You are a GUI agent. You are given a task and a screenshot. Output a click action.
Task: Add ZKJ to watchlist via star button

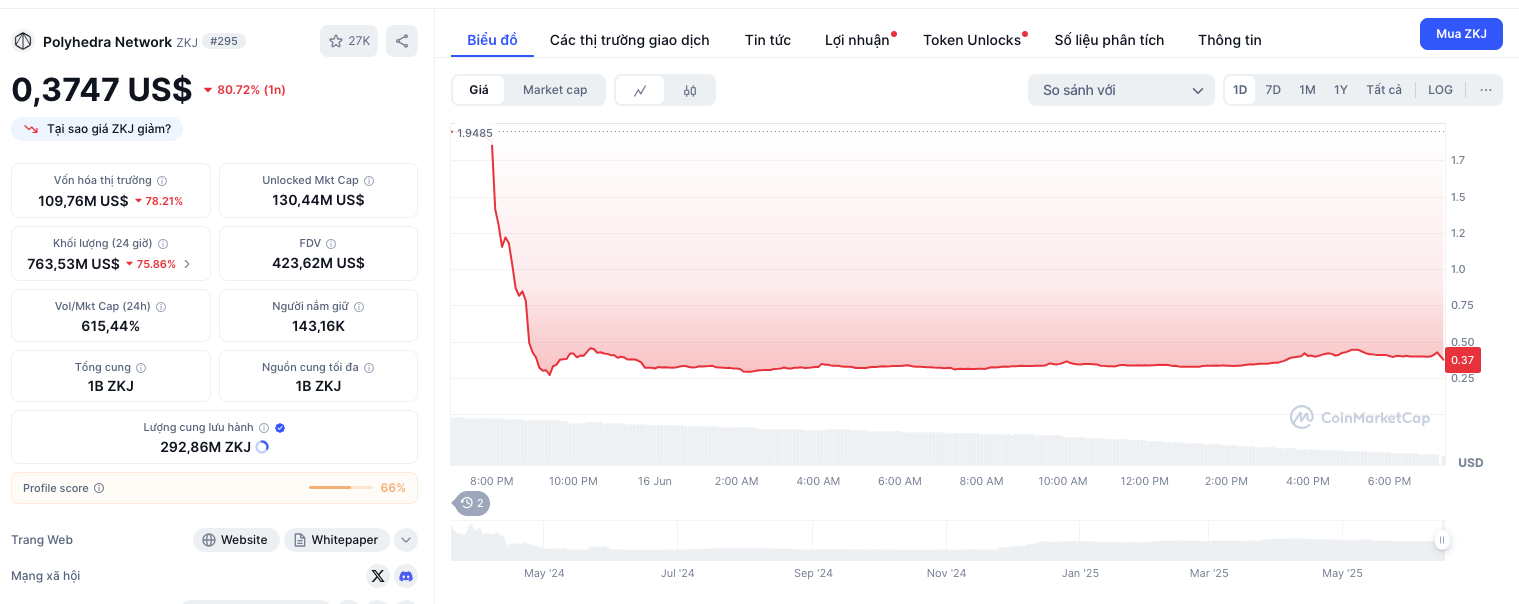pos(348,41)
